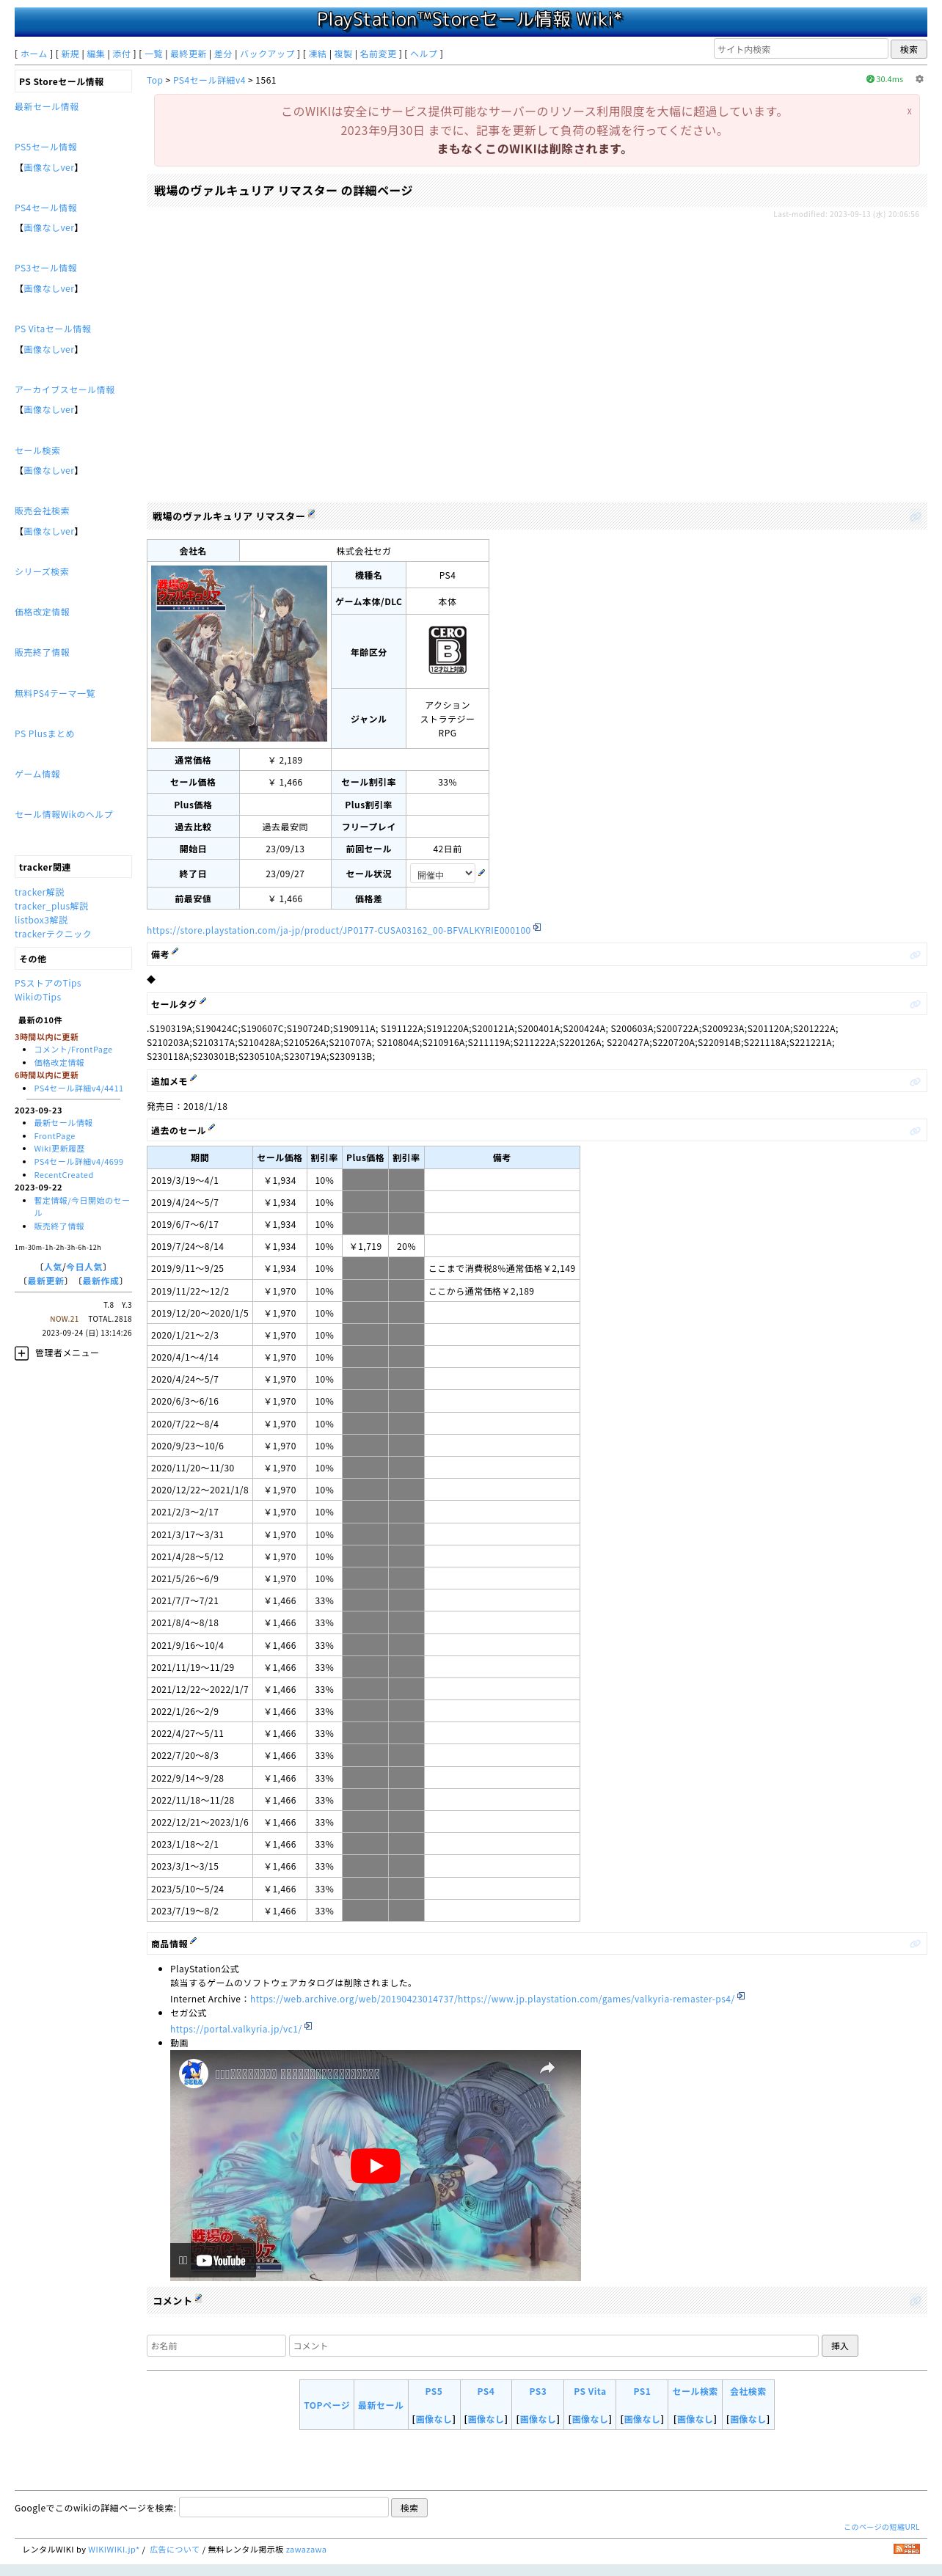Click the YouTube logo on the video
The height and width of the screenshot is (2576, 942).
(220, 2260)
